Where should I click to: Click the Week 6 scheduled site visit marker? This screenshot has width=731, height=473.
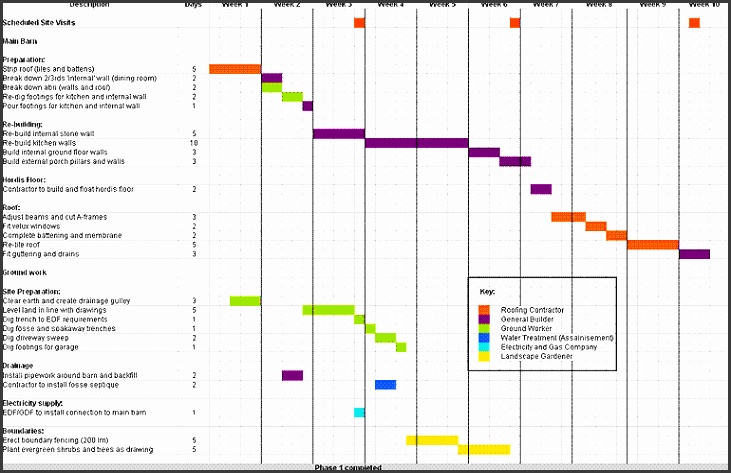(515, 22)
